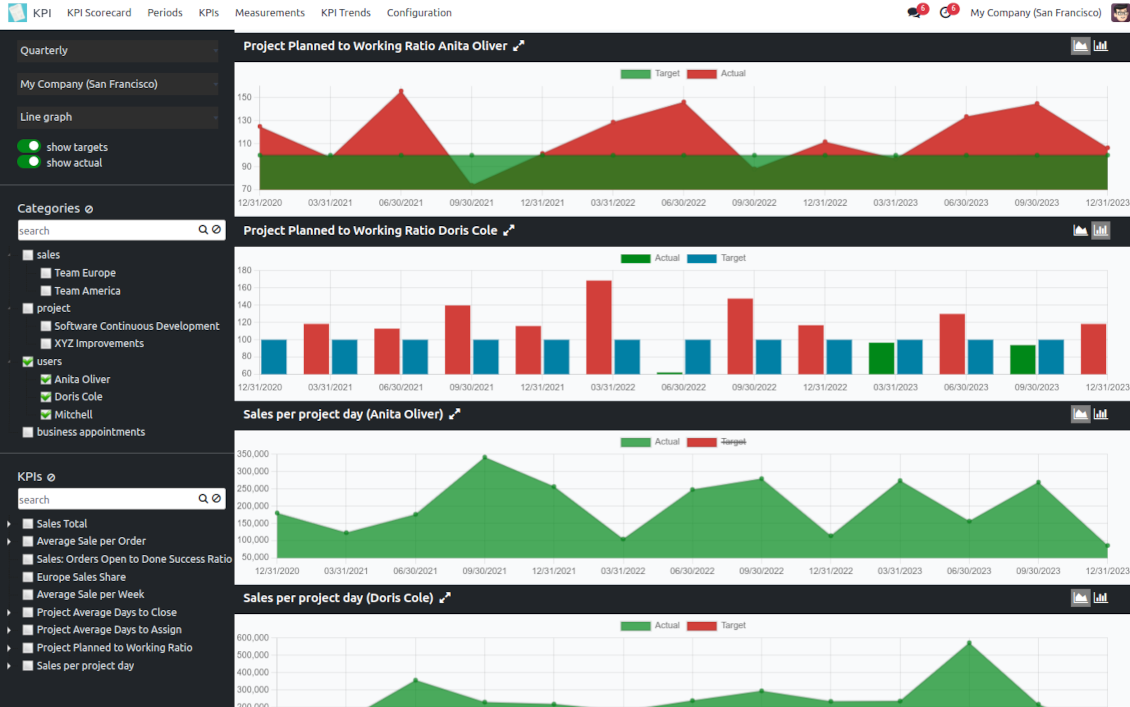The width and height of the screenshot is (1130, 707).
Task: Click the My Company (San Francisco) top bar switcher
Action: tap(1036, 12)
